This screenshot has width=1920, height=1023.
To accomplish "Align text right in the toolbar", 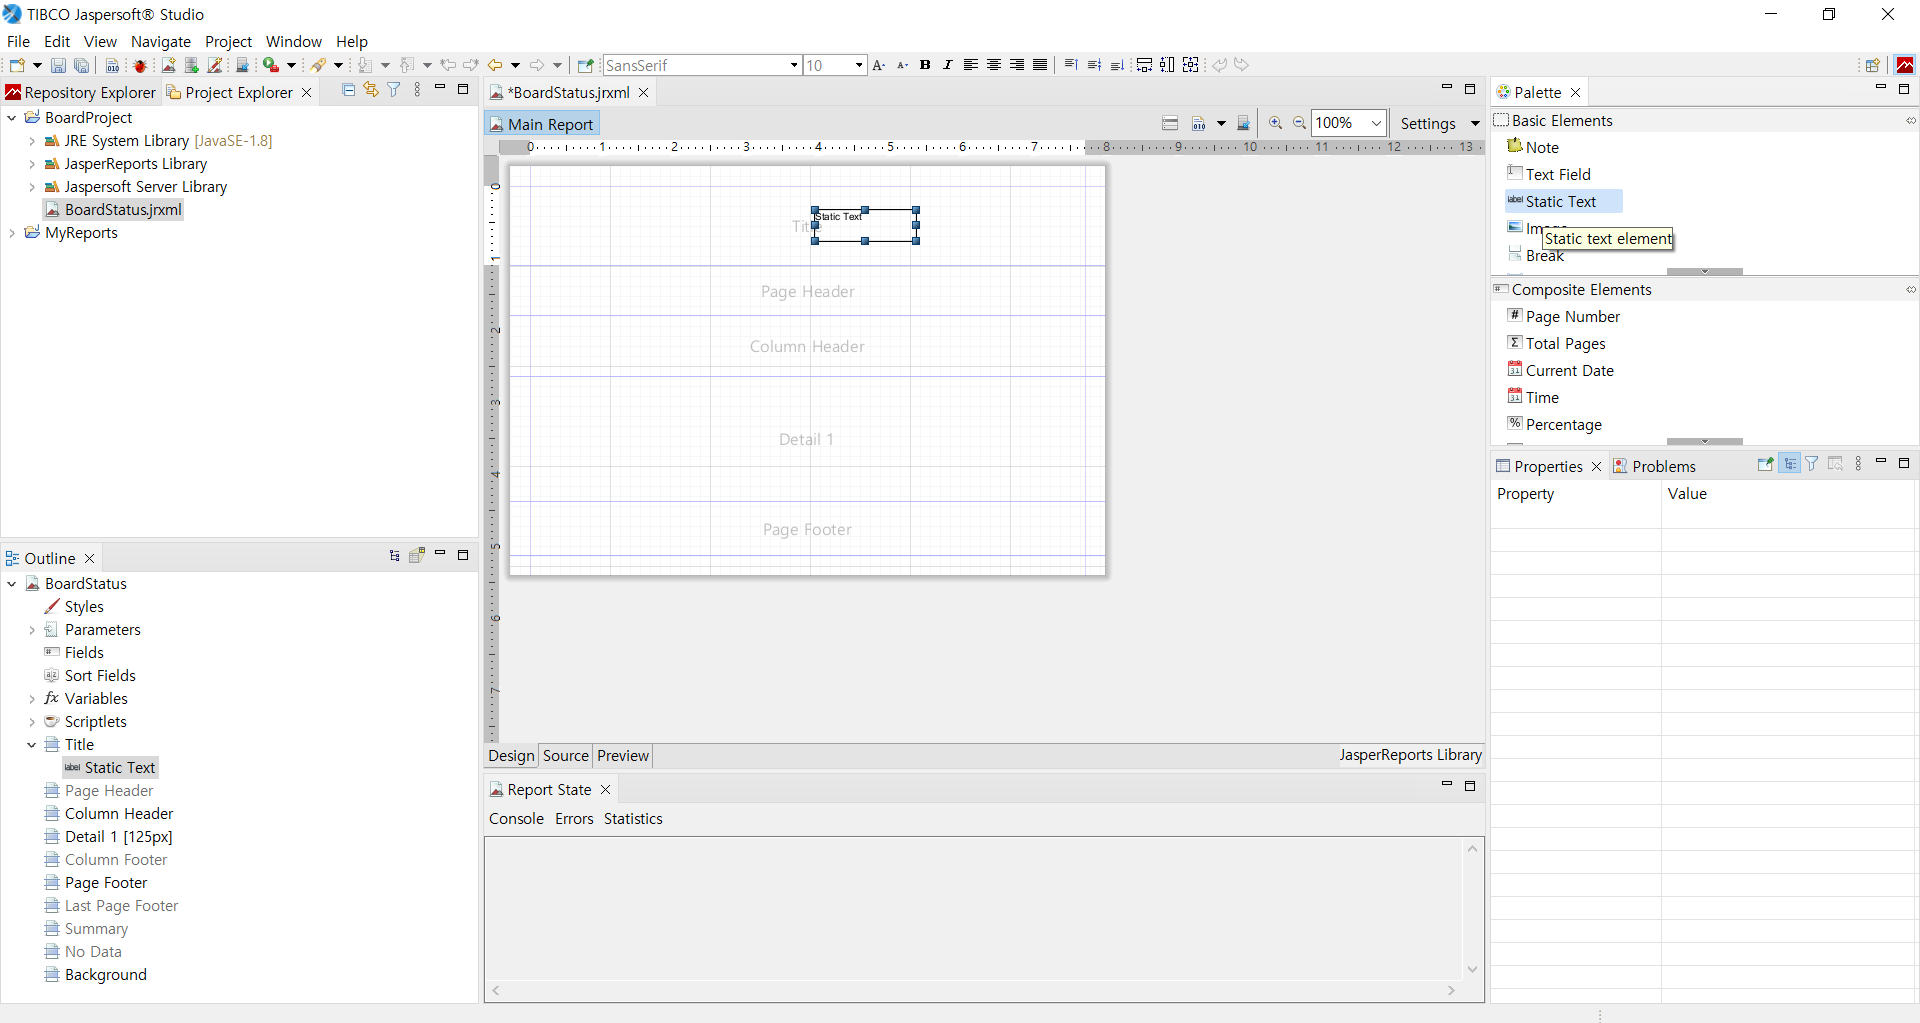I will 1017,65.
